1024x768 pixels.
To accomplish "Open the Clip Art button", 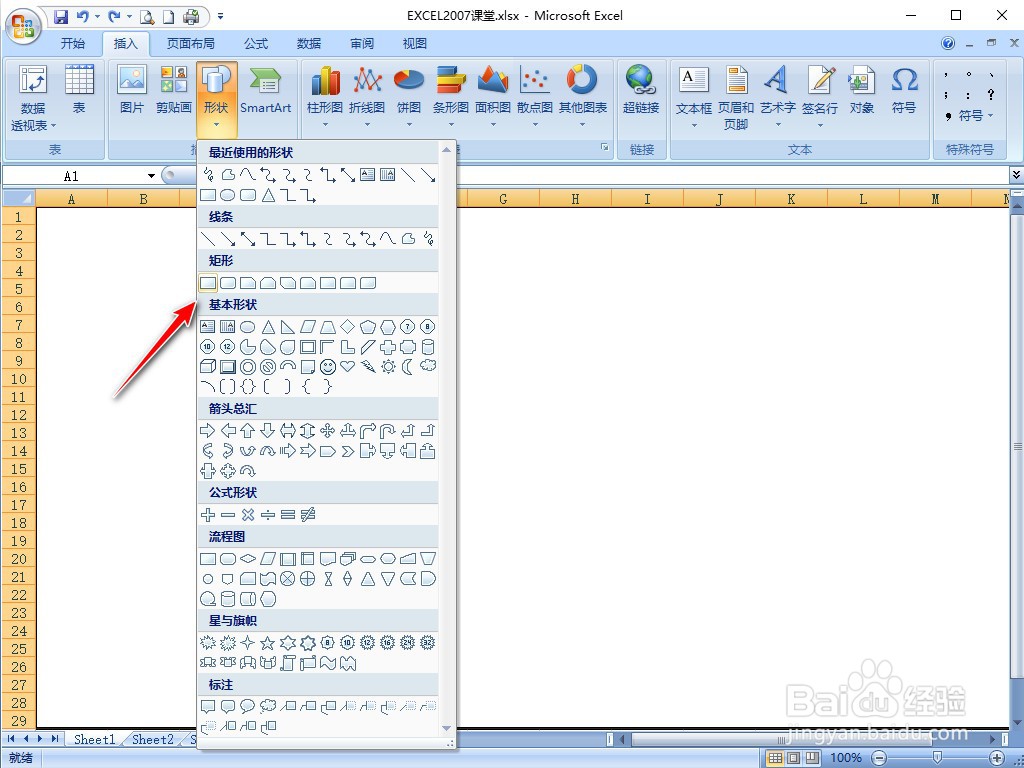I will (174, 90).
